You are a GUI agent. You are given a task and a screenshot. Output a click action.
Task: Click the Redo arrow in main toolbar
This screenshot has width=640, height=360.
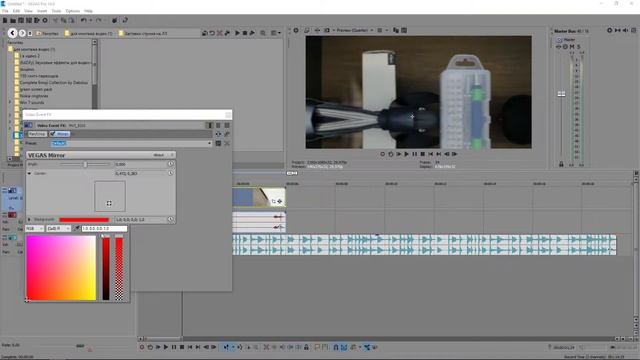(98, 20)
